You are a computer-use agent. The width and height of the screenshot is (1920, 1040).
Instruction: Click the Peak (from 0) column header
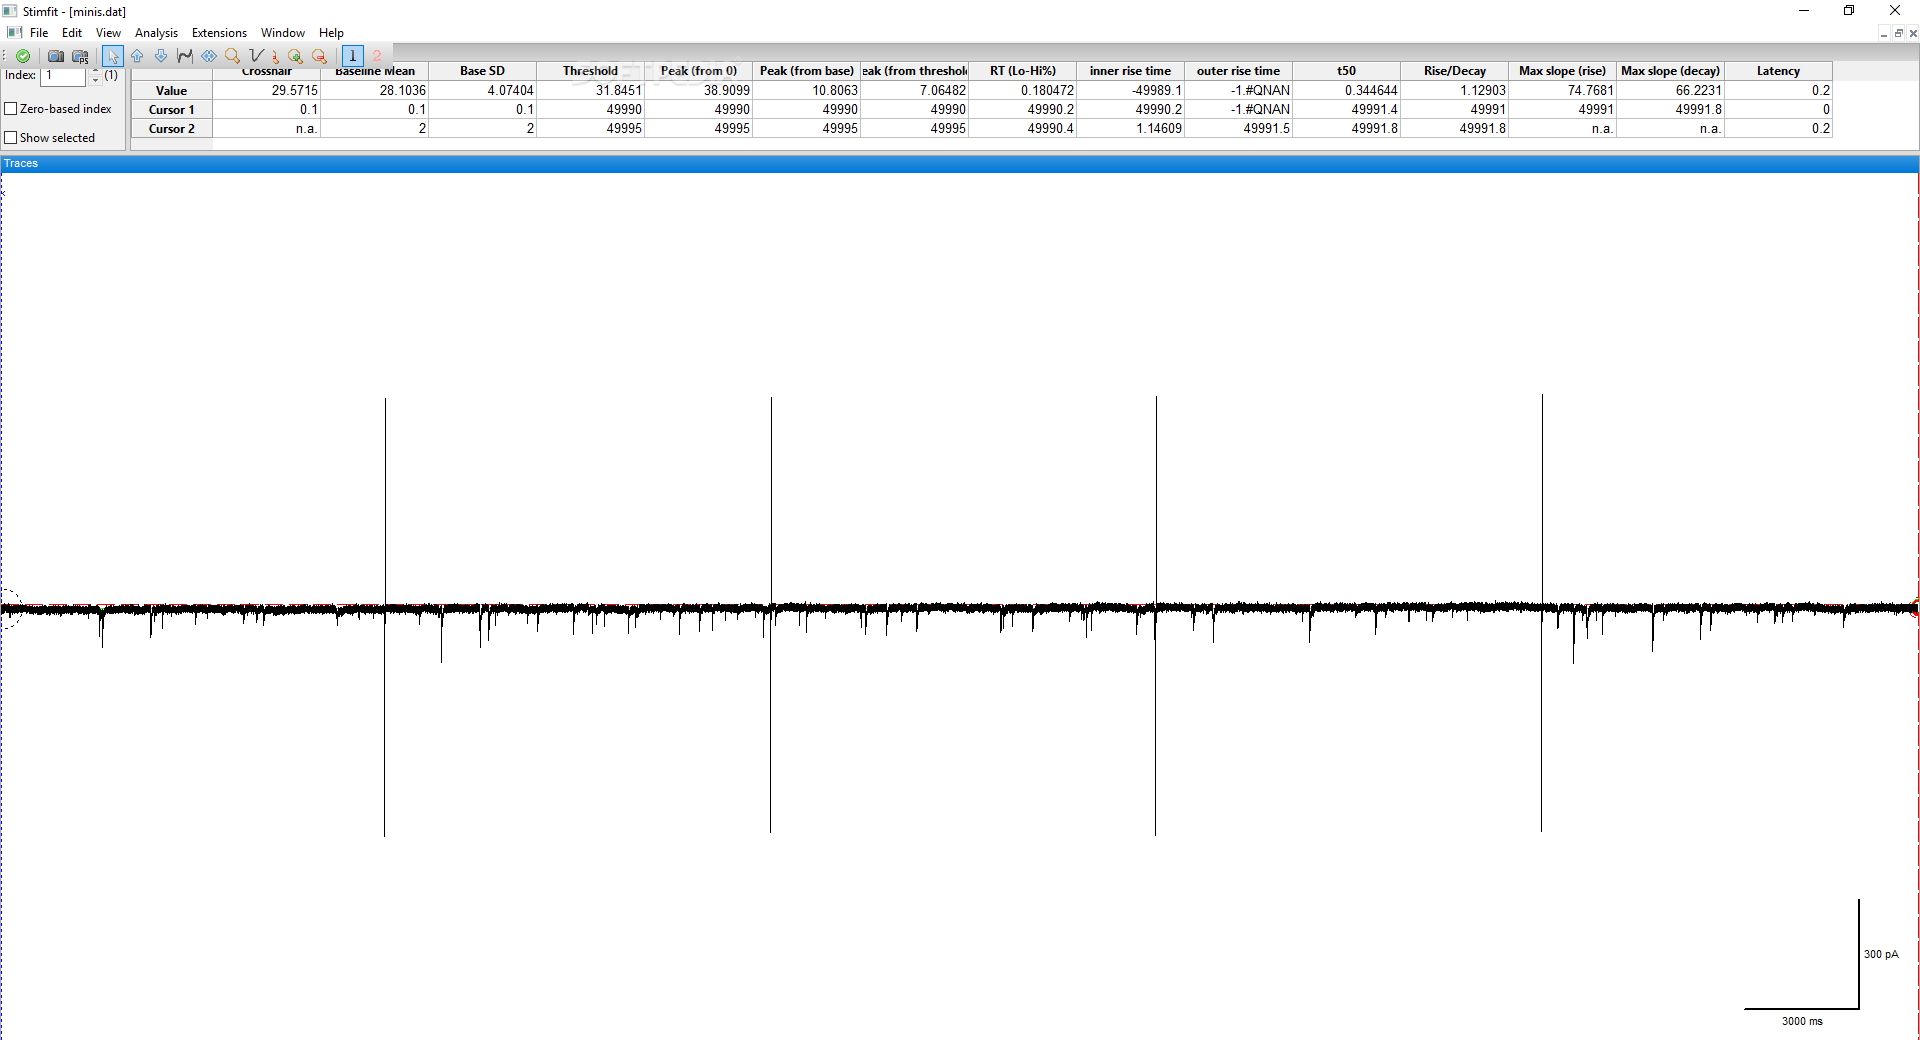[698, 71]
